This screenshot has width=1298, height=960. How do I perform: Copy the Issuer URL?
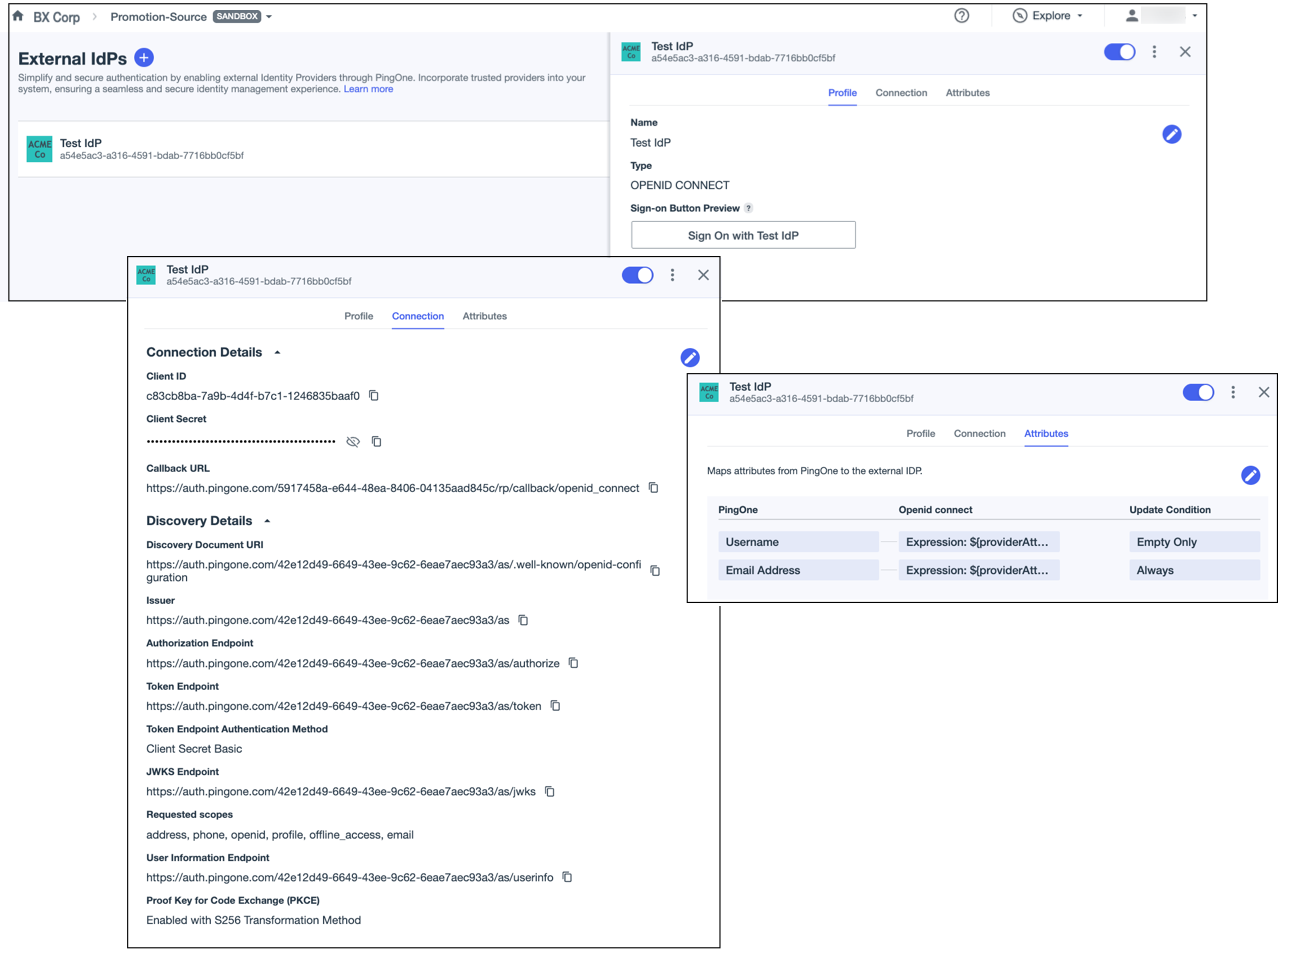pyautogui.click(x=523, y=620)
